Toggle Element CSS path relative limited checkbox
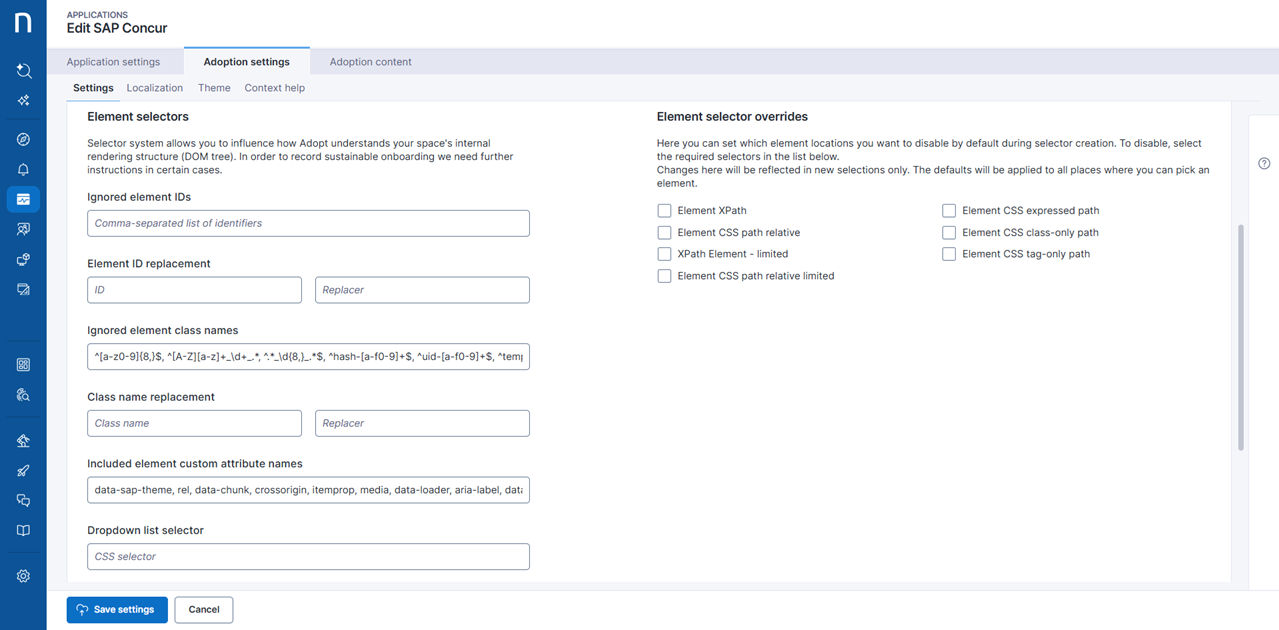The height and width of the screenshot is (630, 1279). (664, 276)
